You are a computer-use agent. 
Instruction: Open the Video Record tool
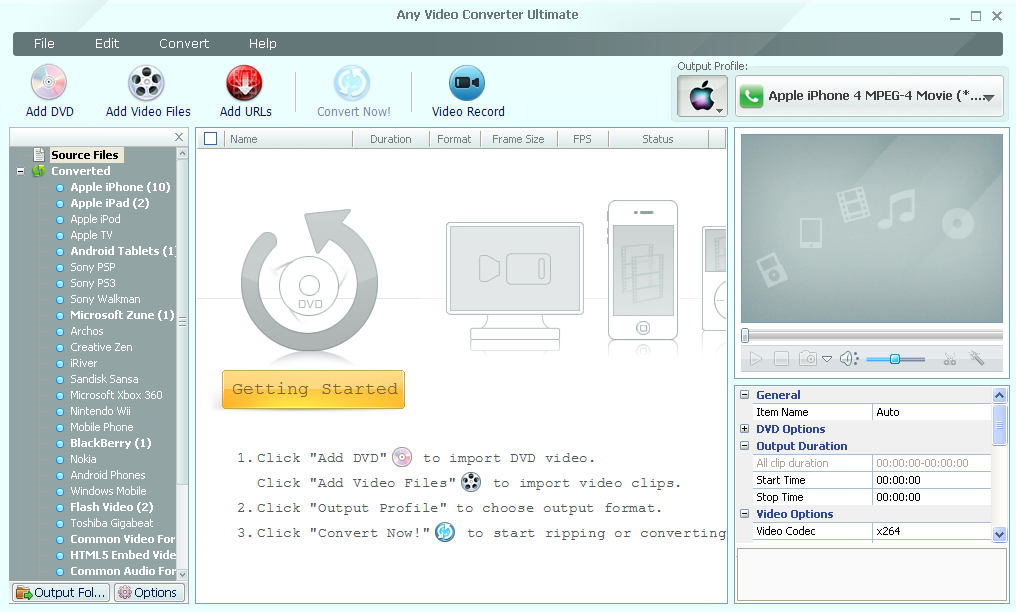pos(467,83)
